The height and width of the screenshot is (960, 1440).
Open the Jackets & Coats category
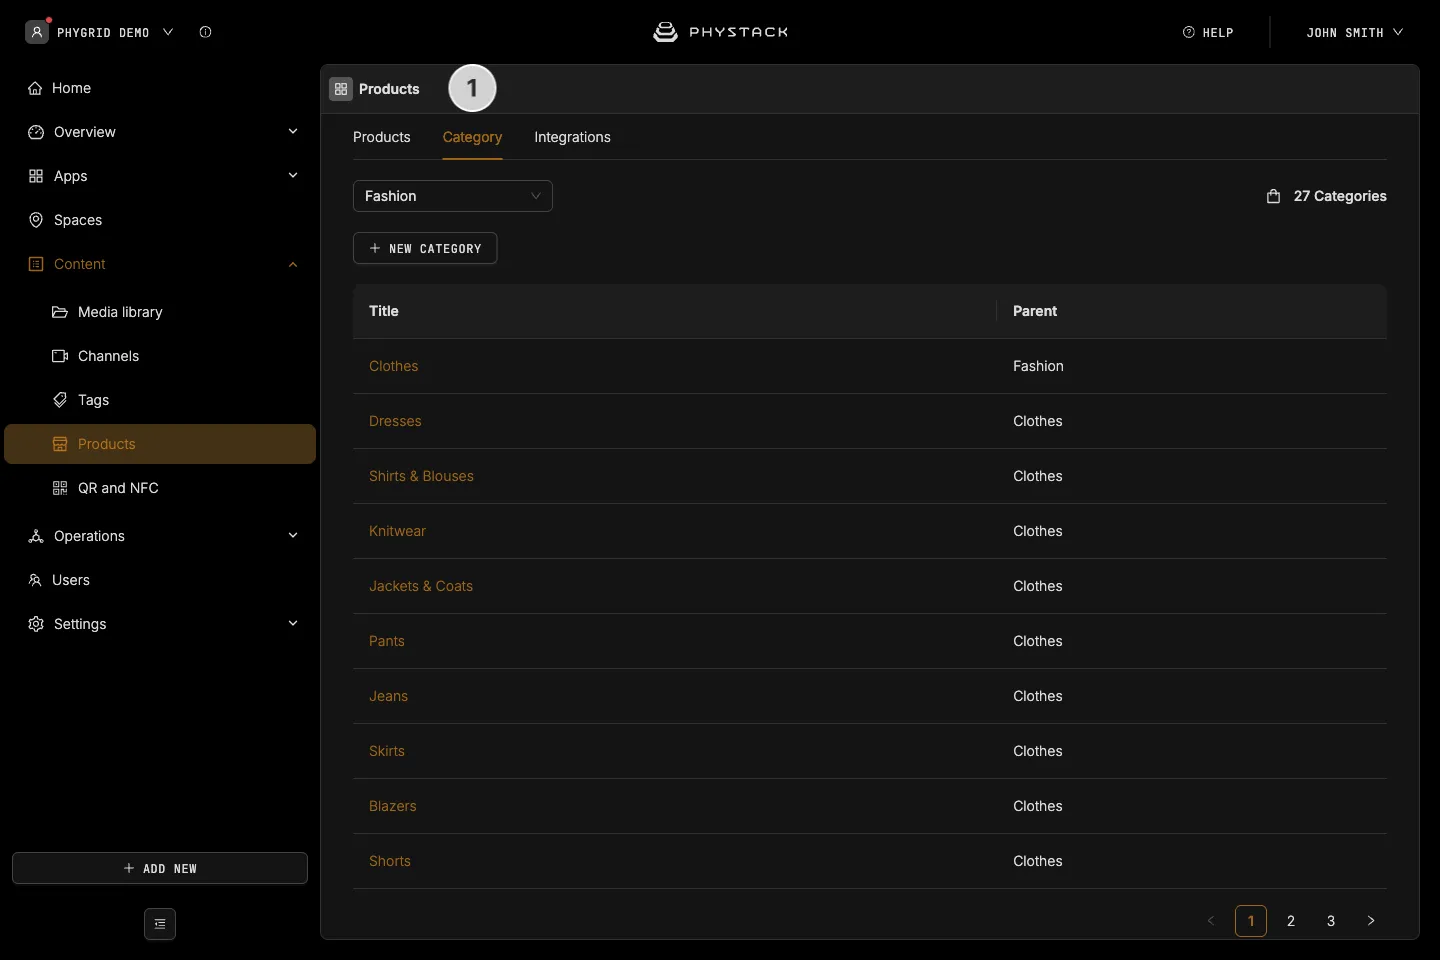(x=421, y=586)
